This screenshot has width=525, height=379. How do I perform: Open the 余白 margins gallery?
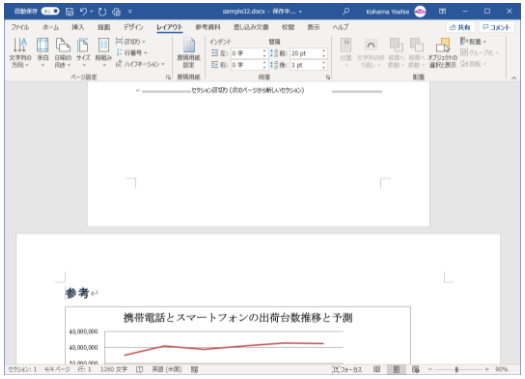[x=43, y=53]
